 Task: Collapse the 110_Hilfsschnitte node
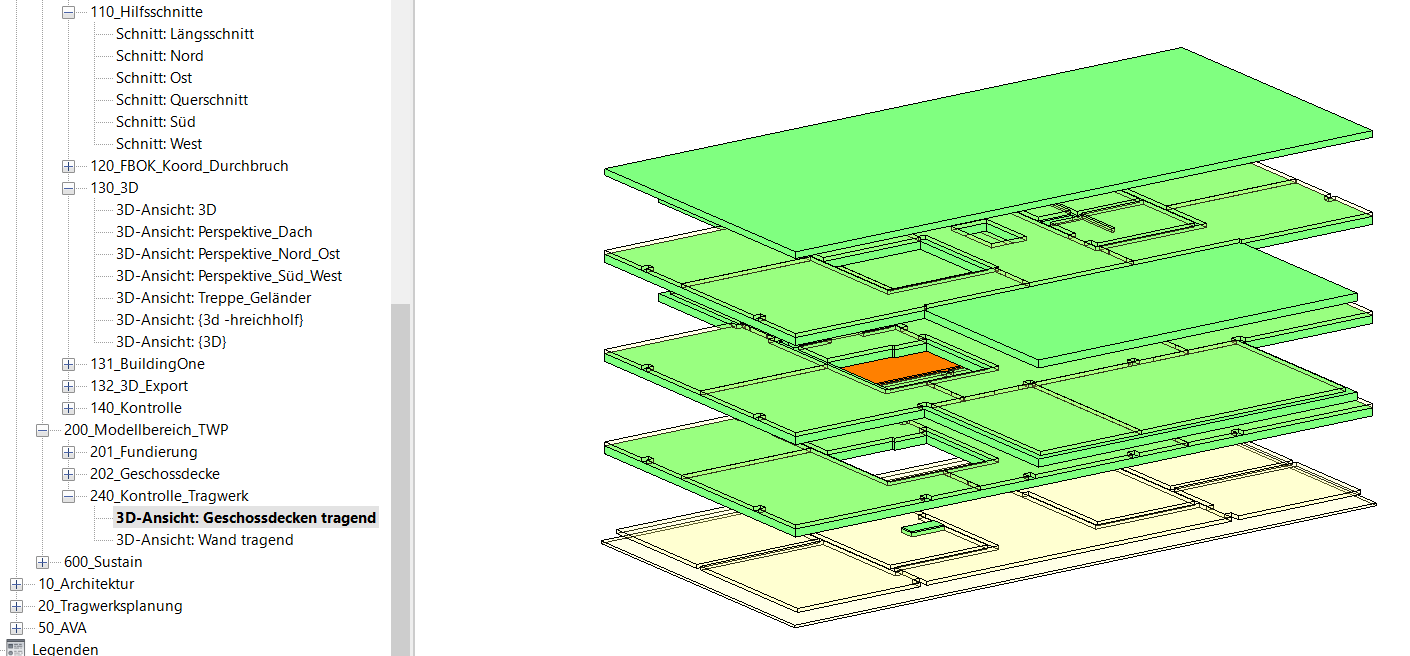coord(68,12)
